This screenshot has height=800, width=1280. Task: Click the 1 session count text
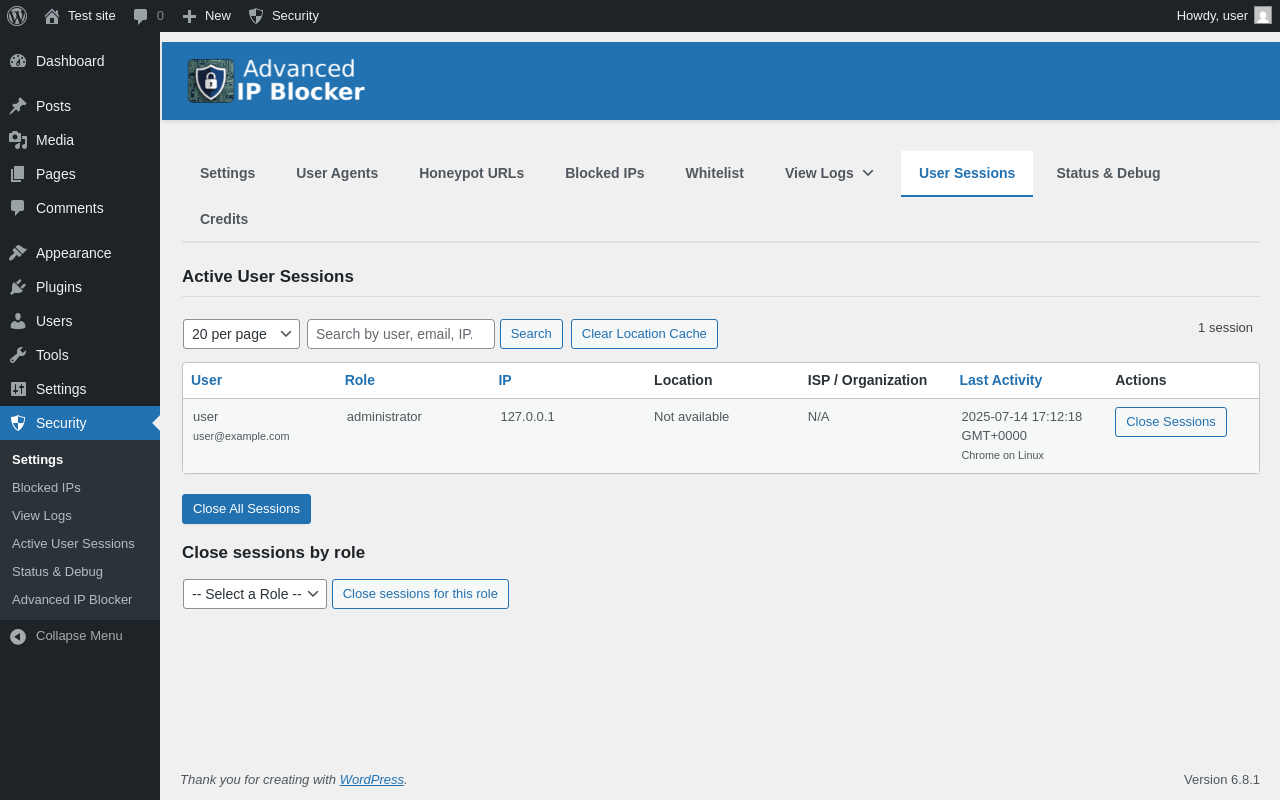point(1225,327)
